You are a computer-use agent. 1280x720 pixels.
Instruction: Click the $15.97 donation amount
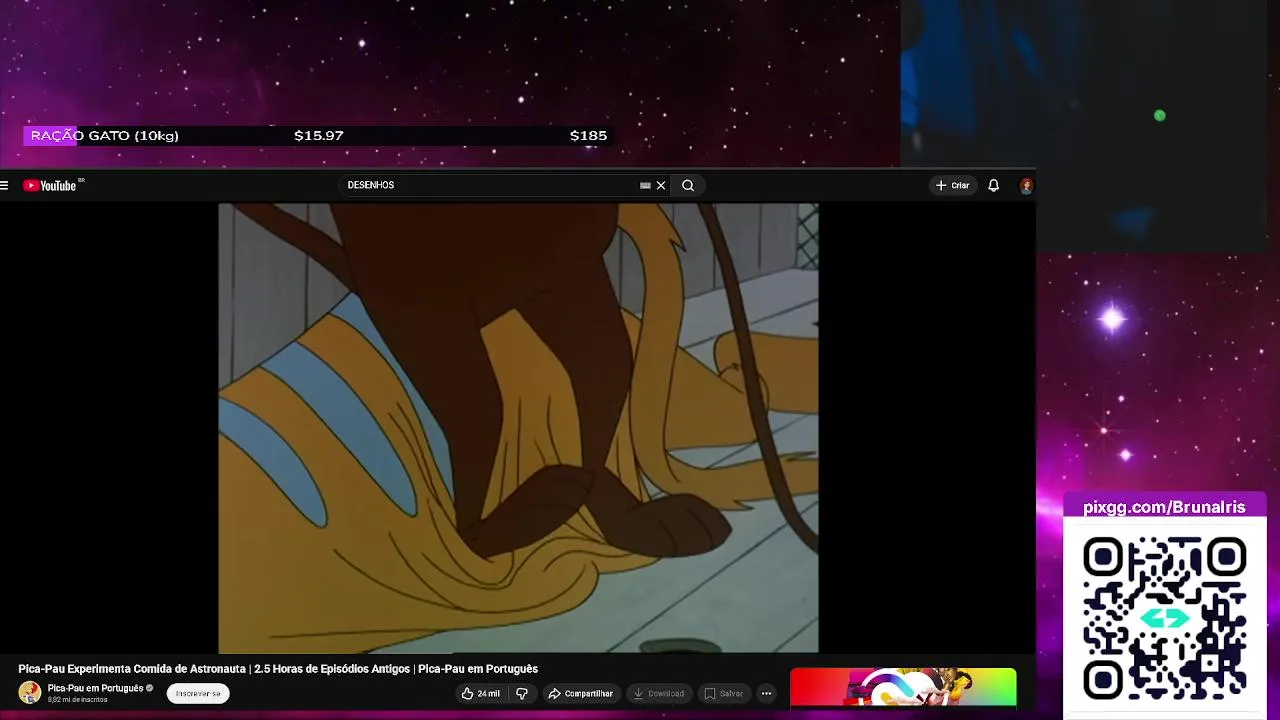[319, 136]
